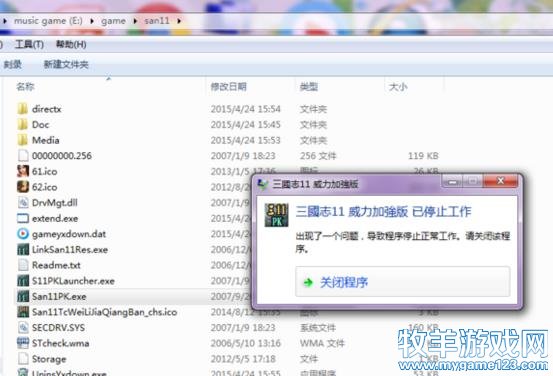Select the STcheck.wma media icon
This screenshot has height=376, width=553.
click(x=23, y=343)
